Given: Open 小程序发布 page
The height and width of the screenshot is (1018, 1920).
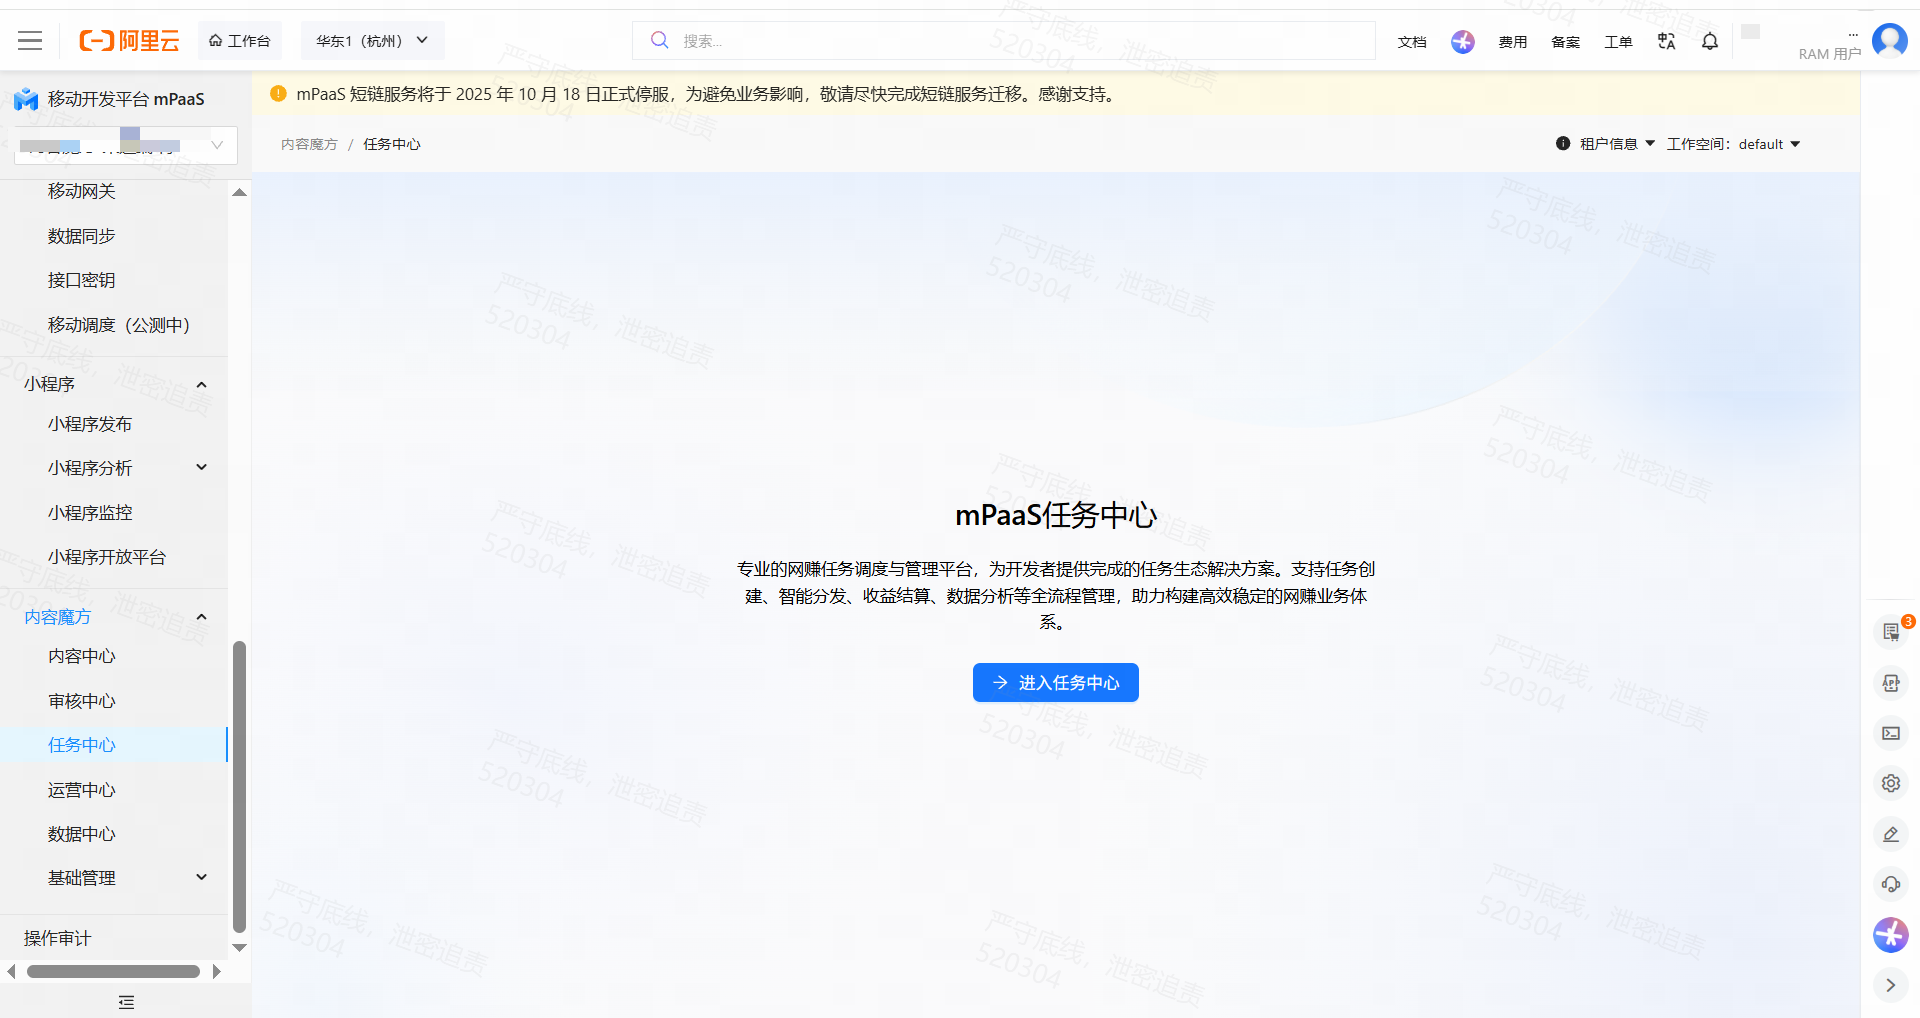Looking at the screenshot, I should coord(90,424).
